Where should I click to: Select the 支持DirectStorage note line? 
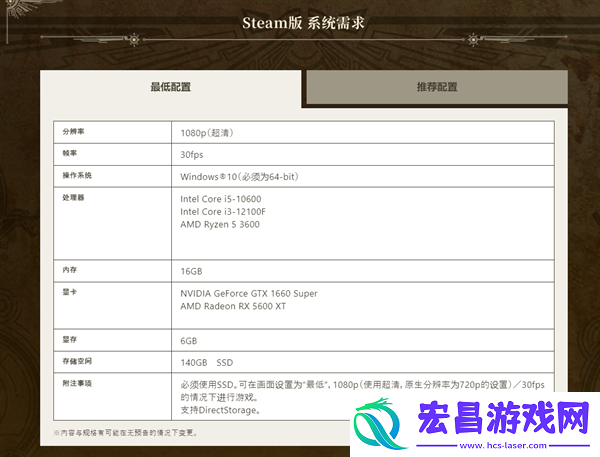[221, 410]
